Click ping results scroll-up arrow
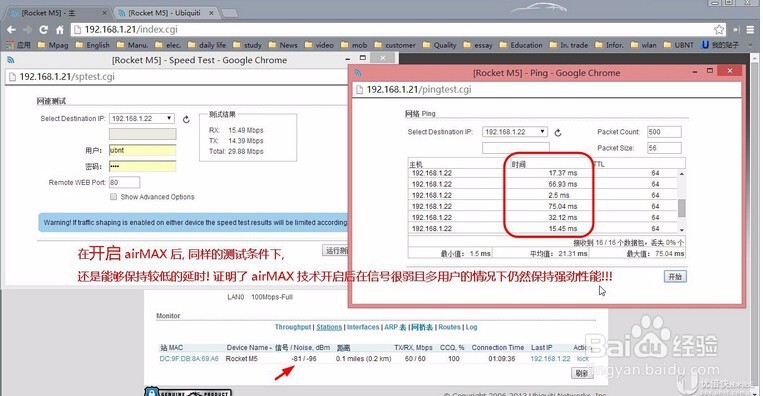 tap(681, 174)
